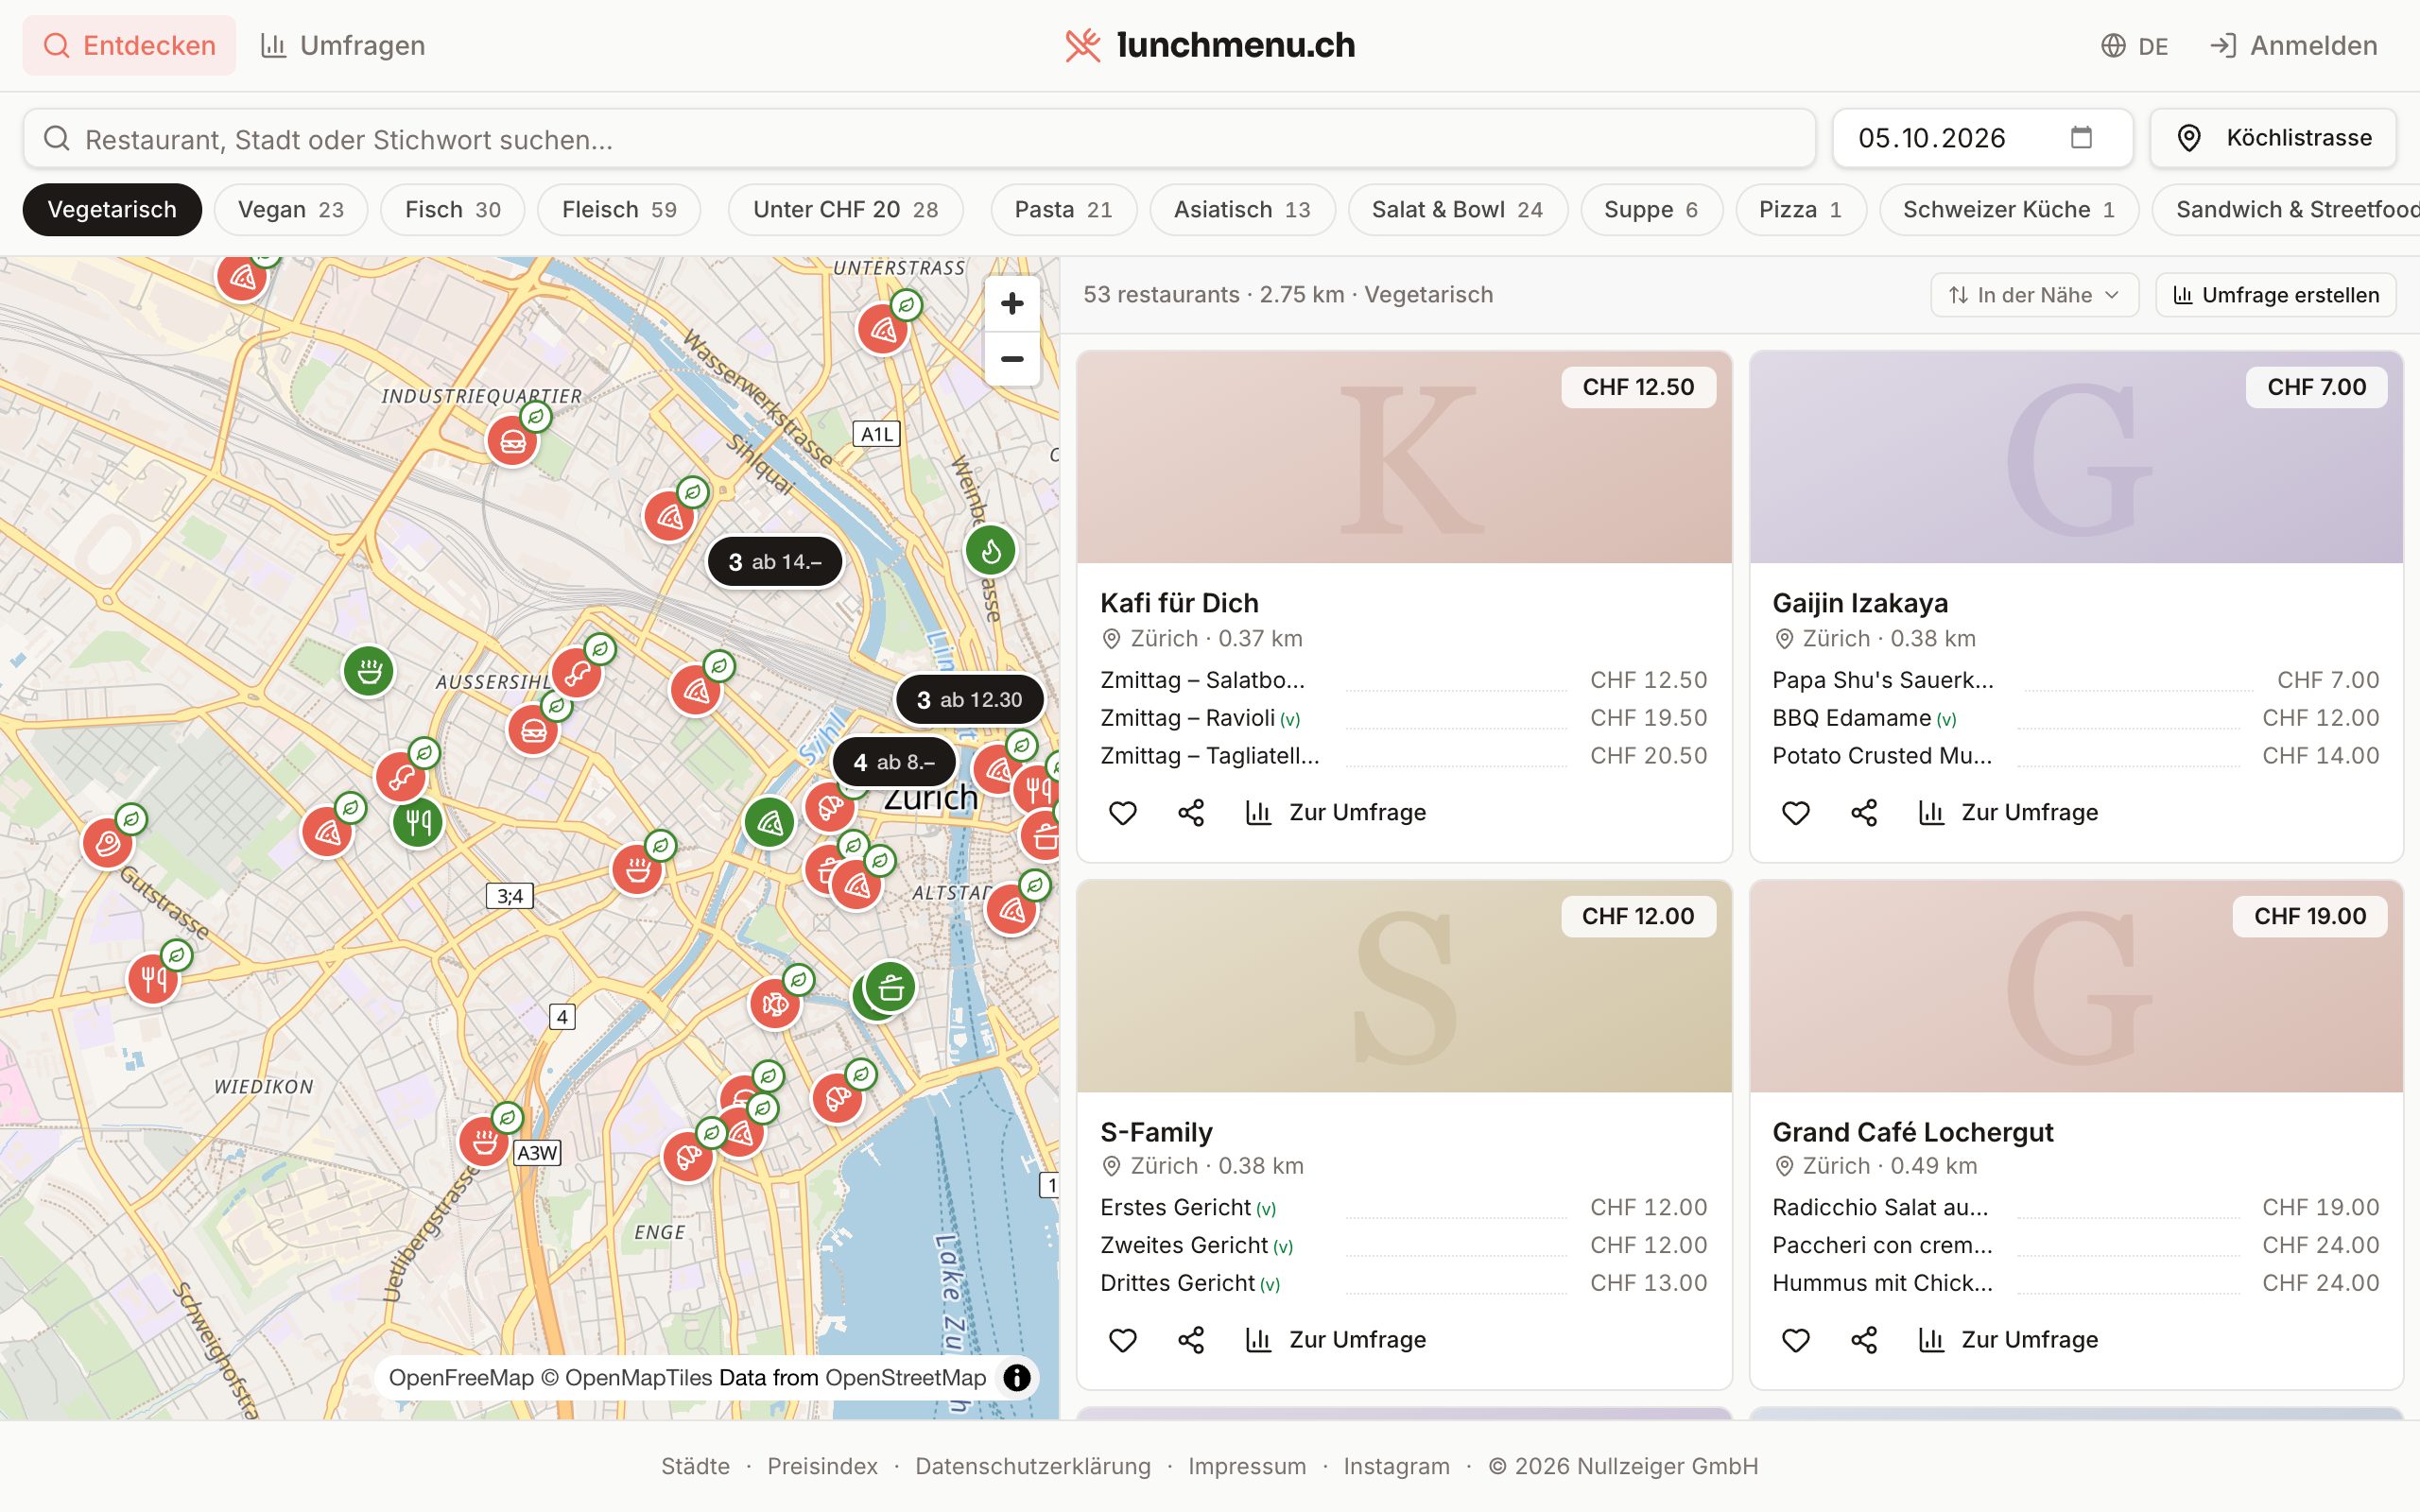Open the Preisindex footer link
The width and height of the screenshot is (2420, 1512).
(822, 1466)
